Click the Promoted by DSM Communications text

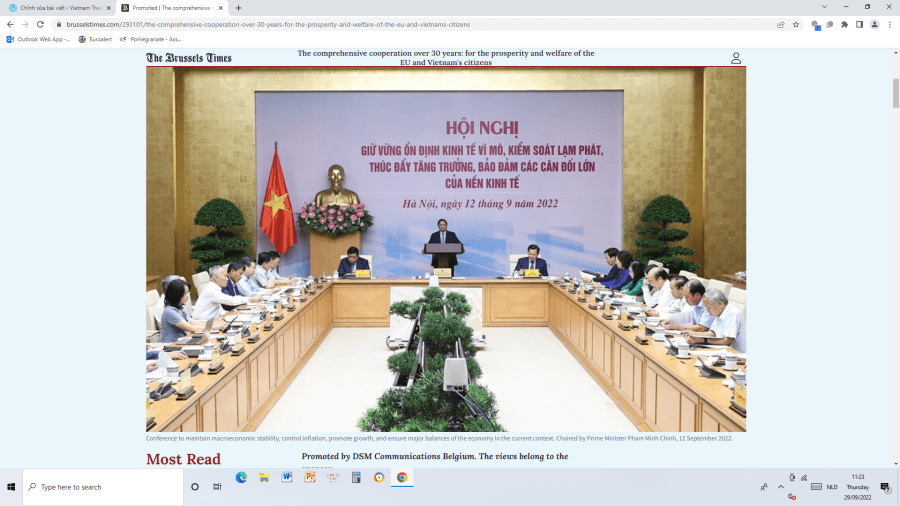(435, 456)
